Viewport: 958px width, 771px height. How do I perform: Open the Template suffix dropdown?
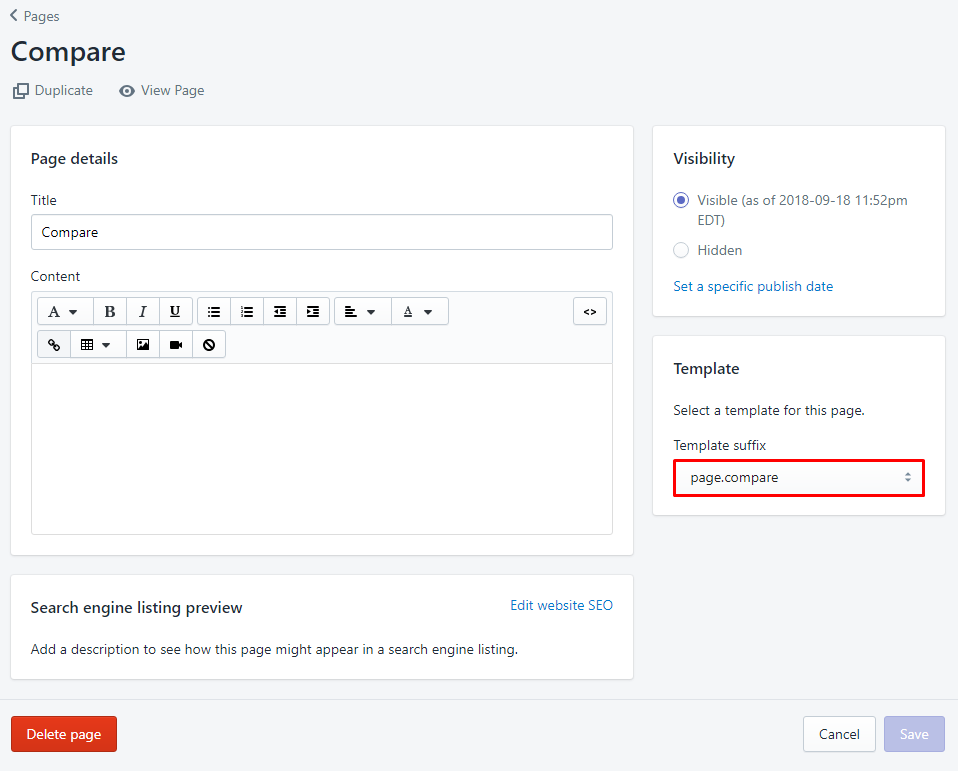point(798,478)
